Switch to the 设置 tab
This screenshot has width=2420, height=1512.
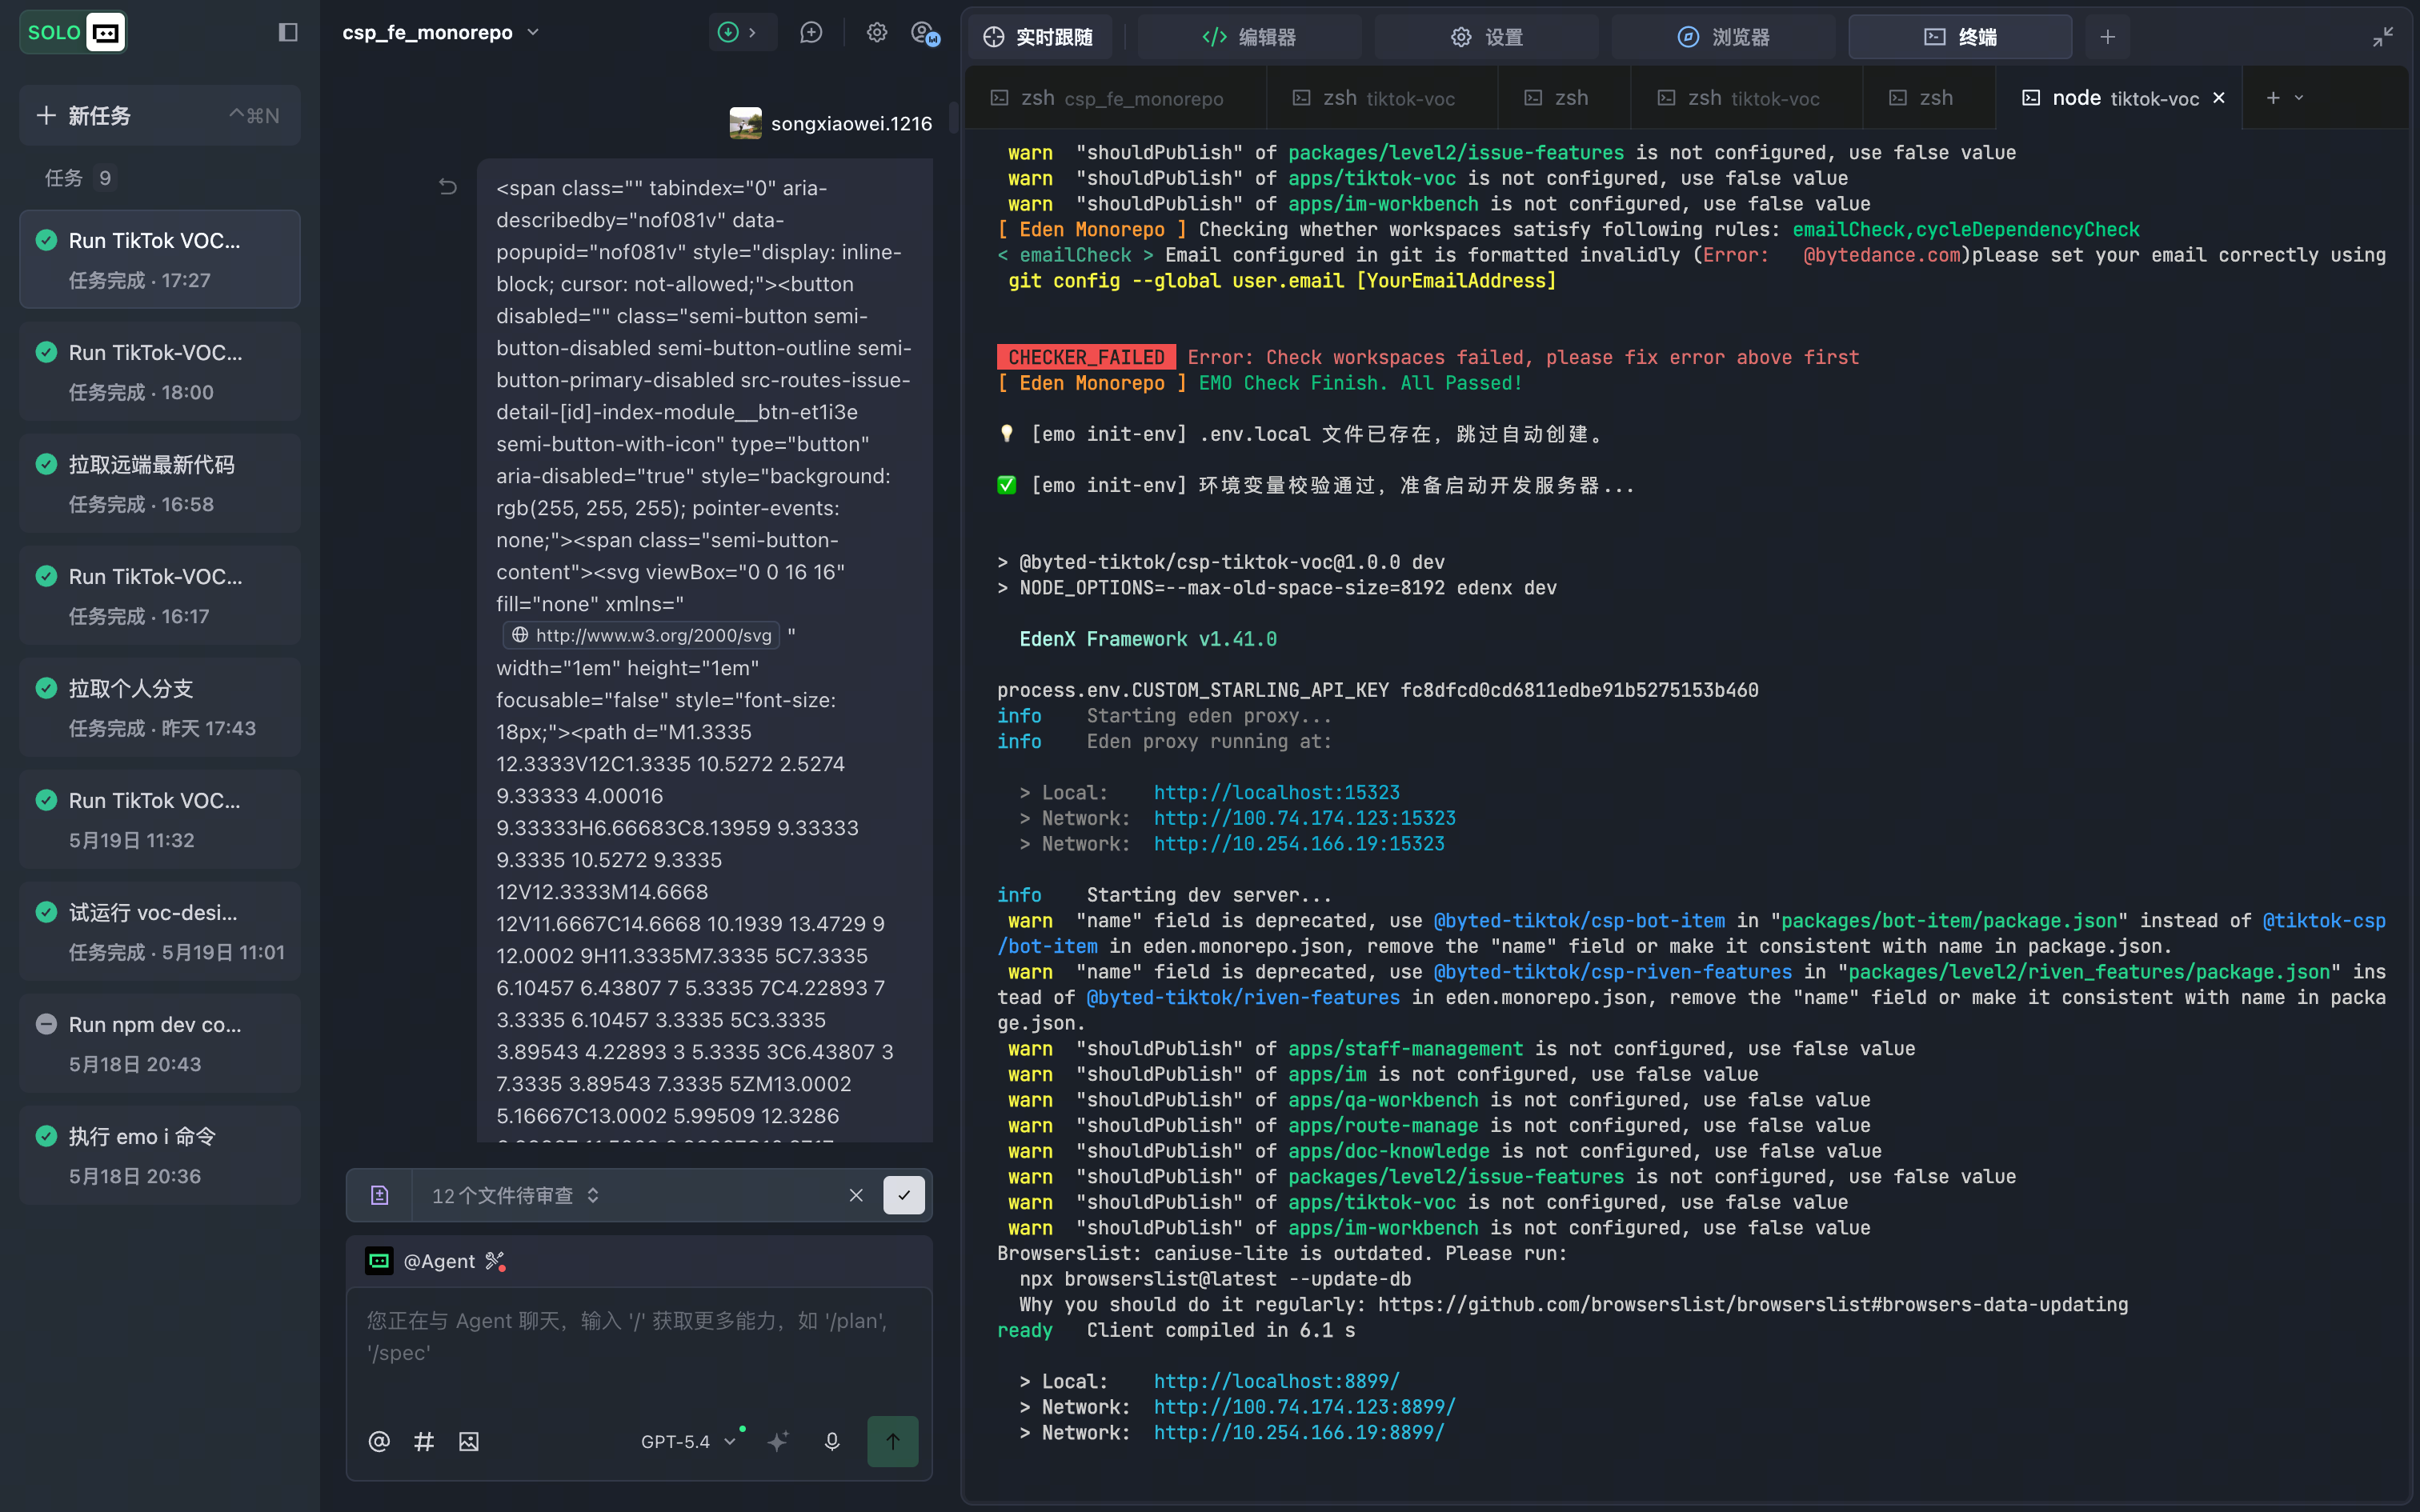pyautogui.click(x=1486, y=37)
